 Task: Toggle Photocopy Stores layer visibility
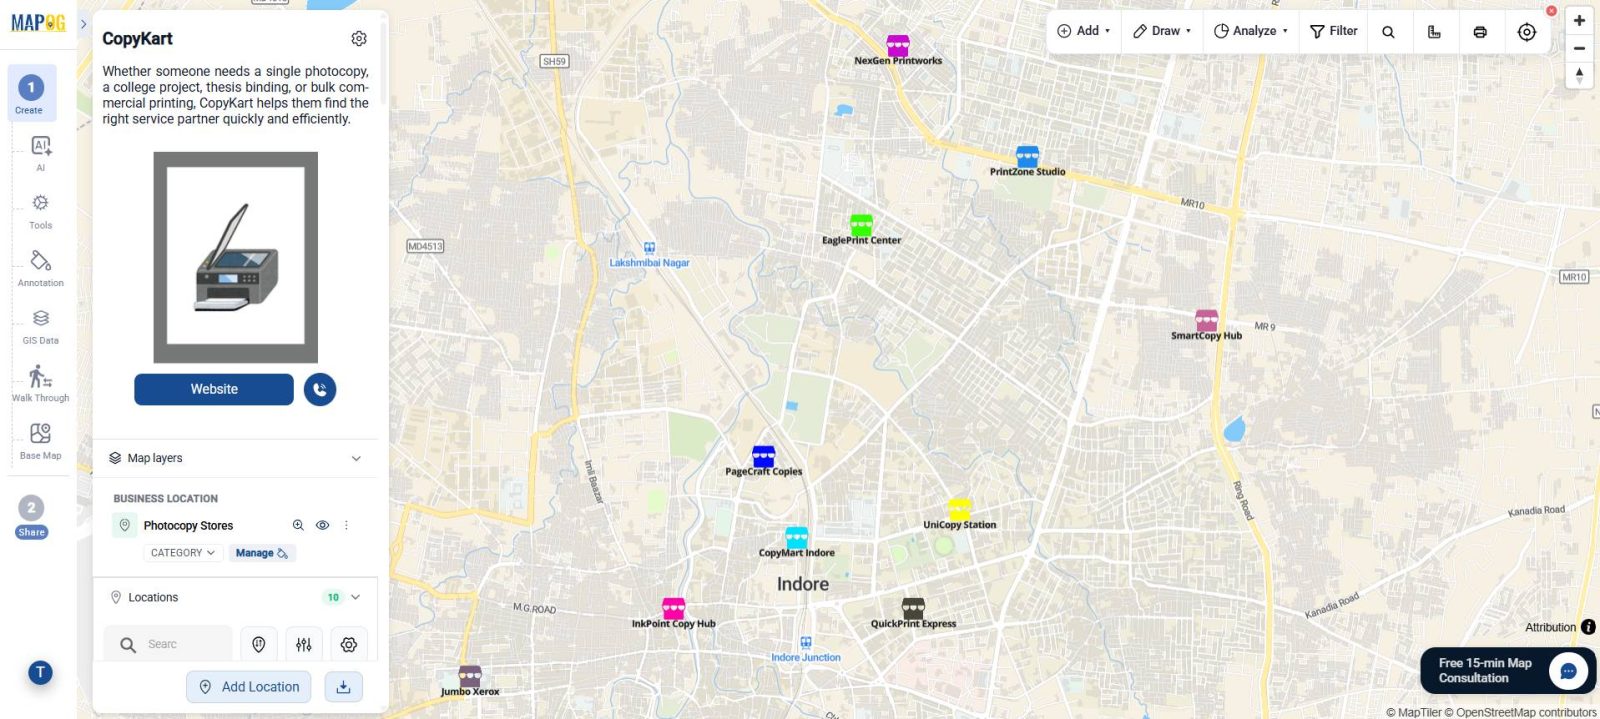tap(322, 525)
